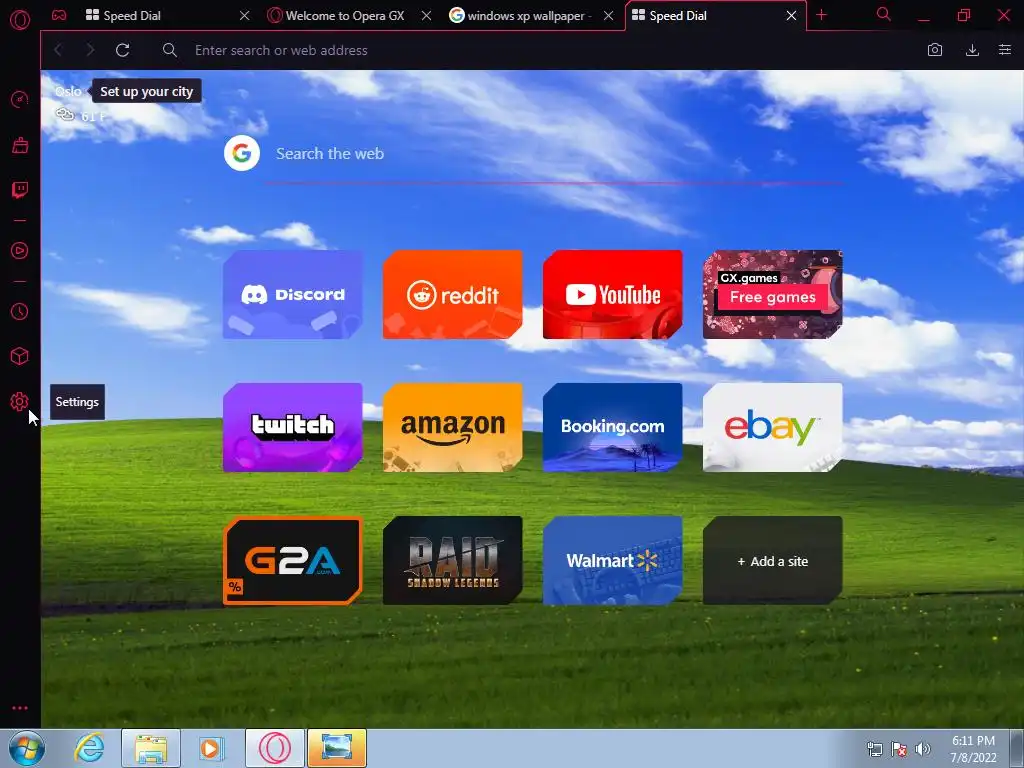This screenshot has width=1024, height=768.
Task: Select Opera GX taskbar button
Action: pos(275,748)
